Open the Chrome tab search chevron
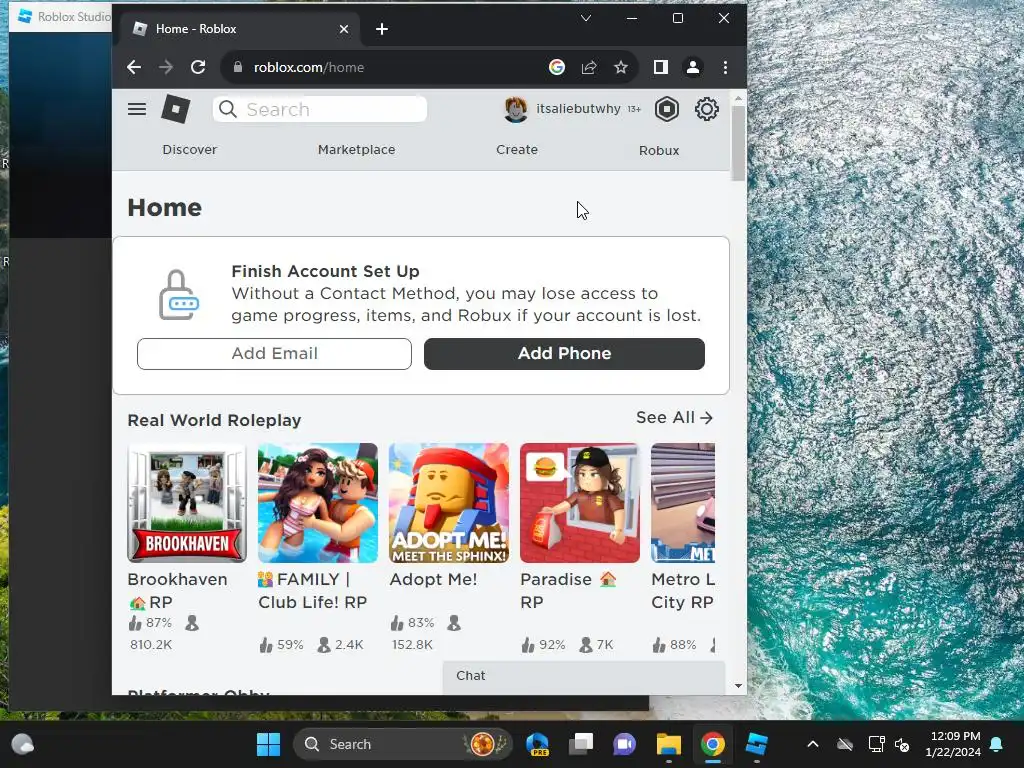Image resolution: width=1024 pixels, height=768 pixels. click(586, 18)
